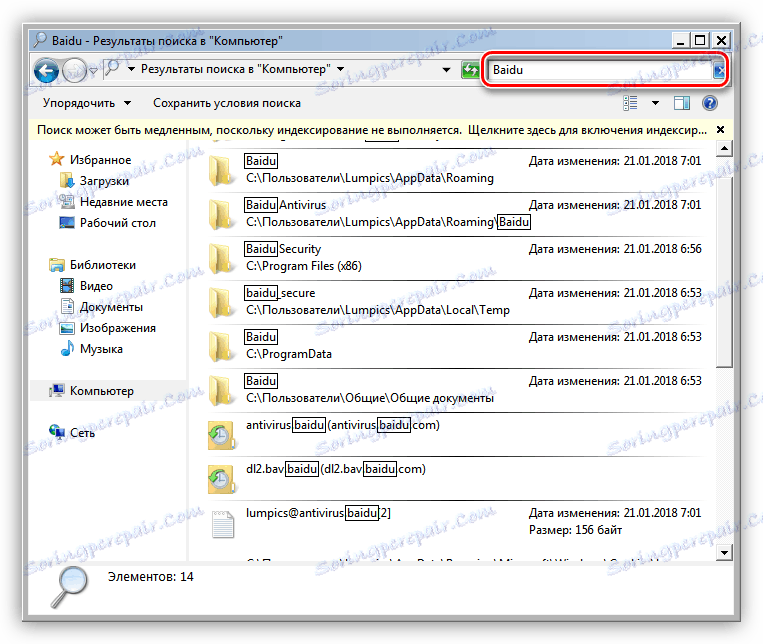This screenshot has width=763, height=644.
Task: Open 'Рабочий стол' in the sidebar
Action: [118, 223]
